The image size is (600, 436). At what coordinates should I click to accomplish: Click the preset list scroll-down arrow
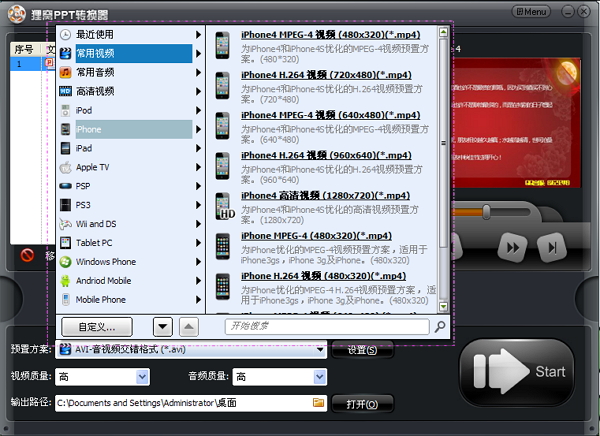(443, 306)
